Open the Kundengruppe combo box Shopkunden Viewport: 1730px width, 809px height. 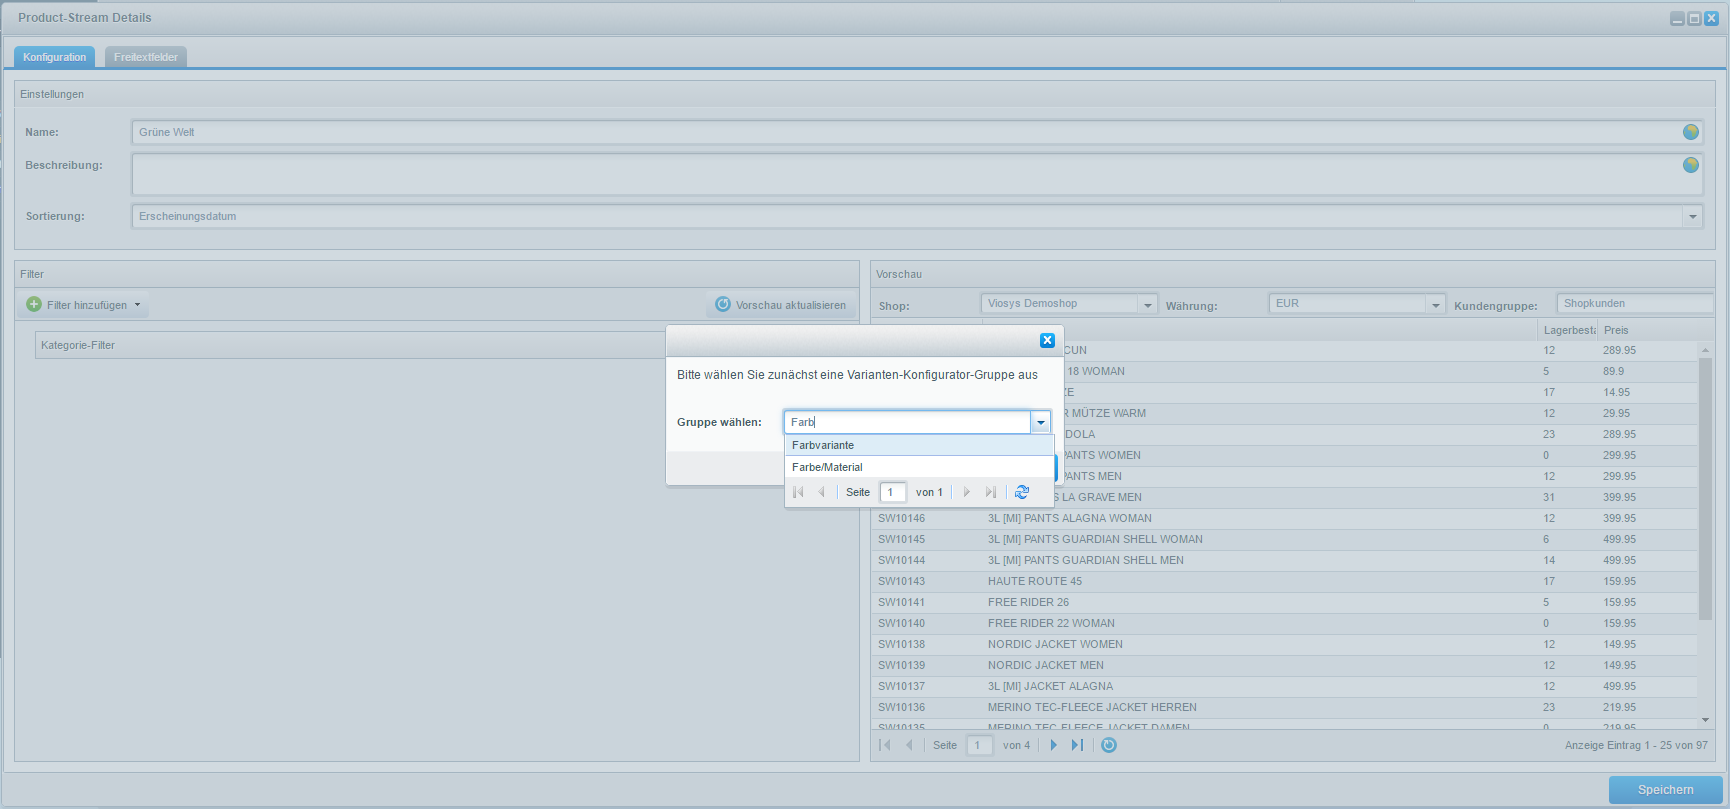1634,304
